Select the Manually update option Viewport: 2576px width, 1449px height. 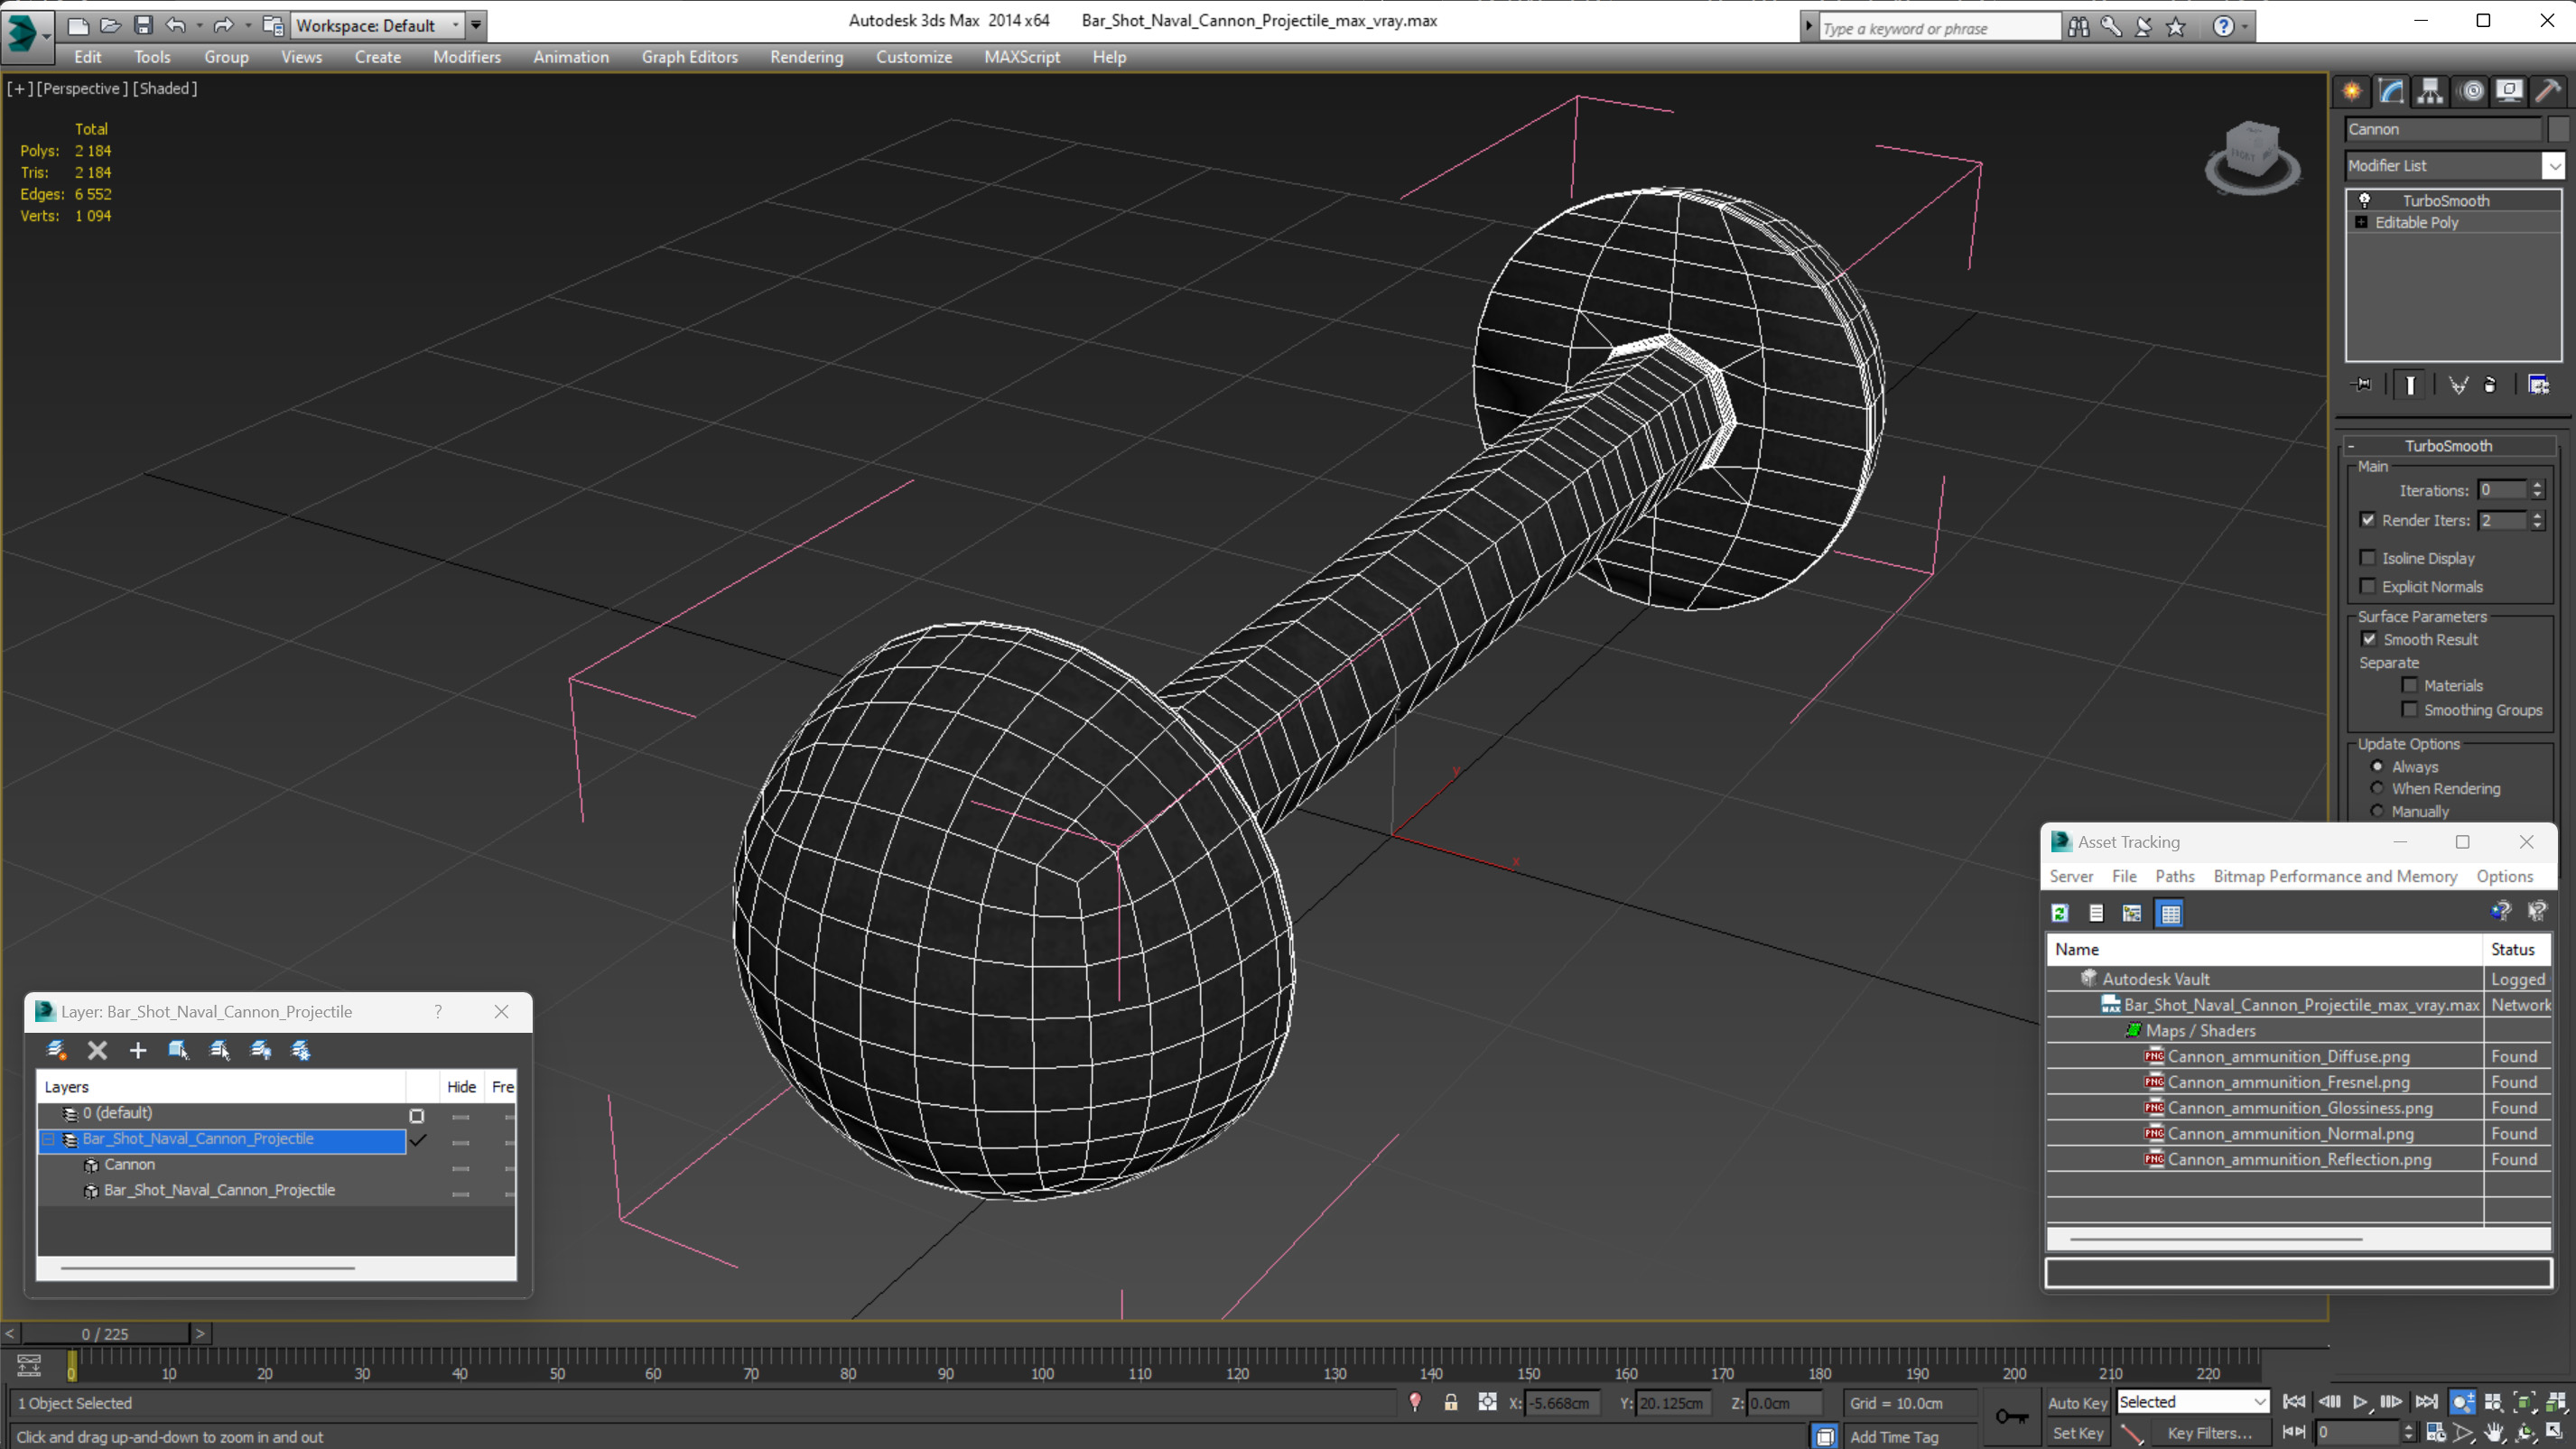(x=2377, y=811)
